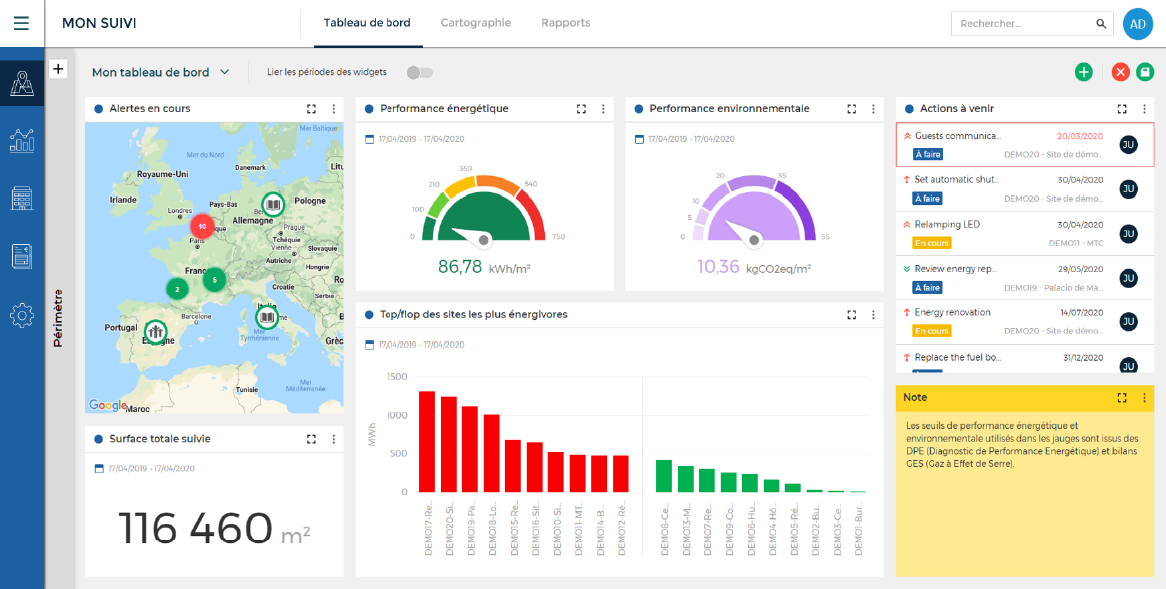Click the search magnifier icon

click(1101, 24)
